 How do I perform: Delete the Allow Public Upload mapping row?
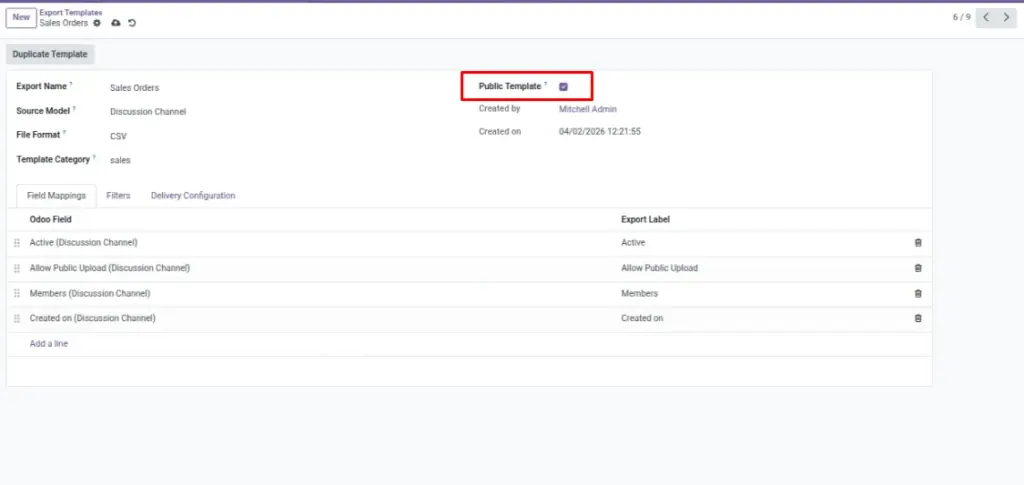[x=918, y=268]
